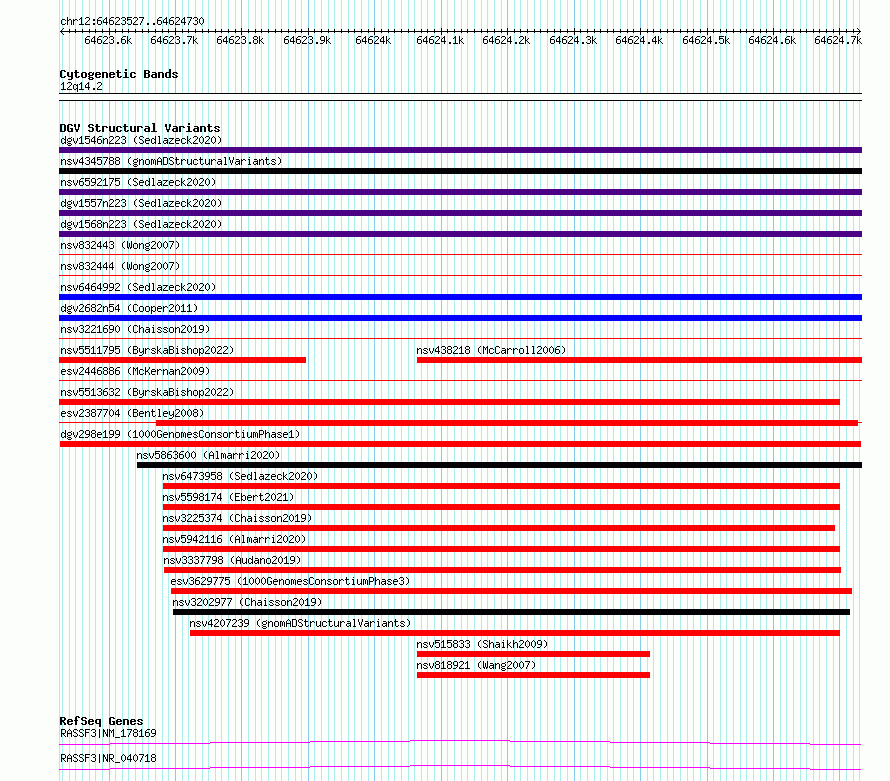Open nsv5598174 (Ebert2021) variant
Viewport: 890px width, 781px height.
pos(228,497)
